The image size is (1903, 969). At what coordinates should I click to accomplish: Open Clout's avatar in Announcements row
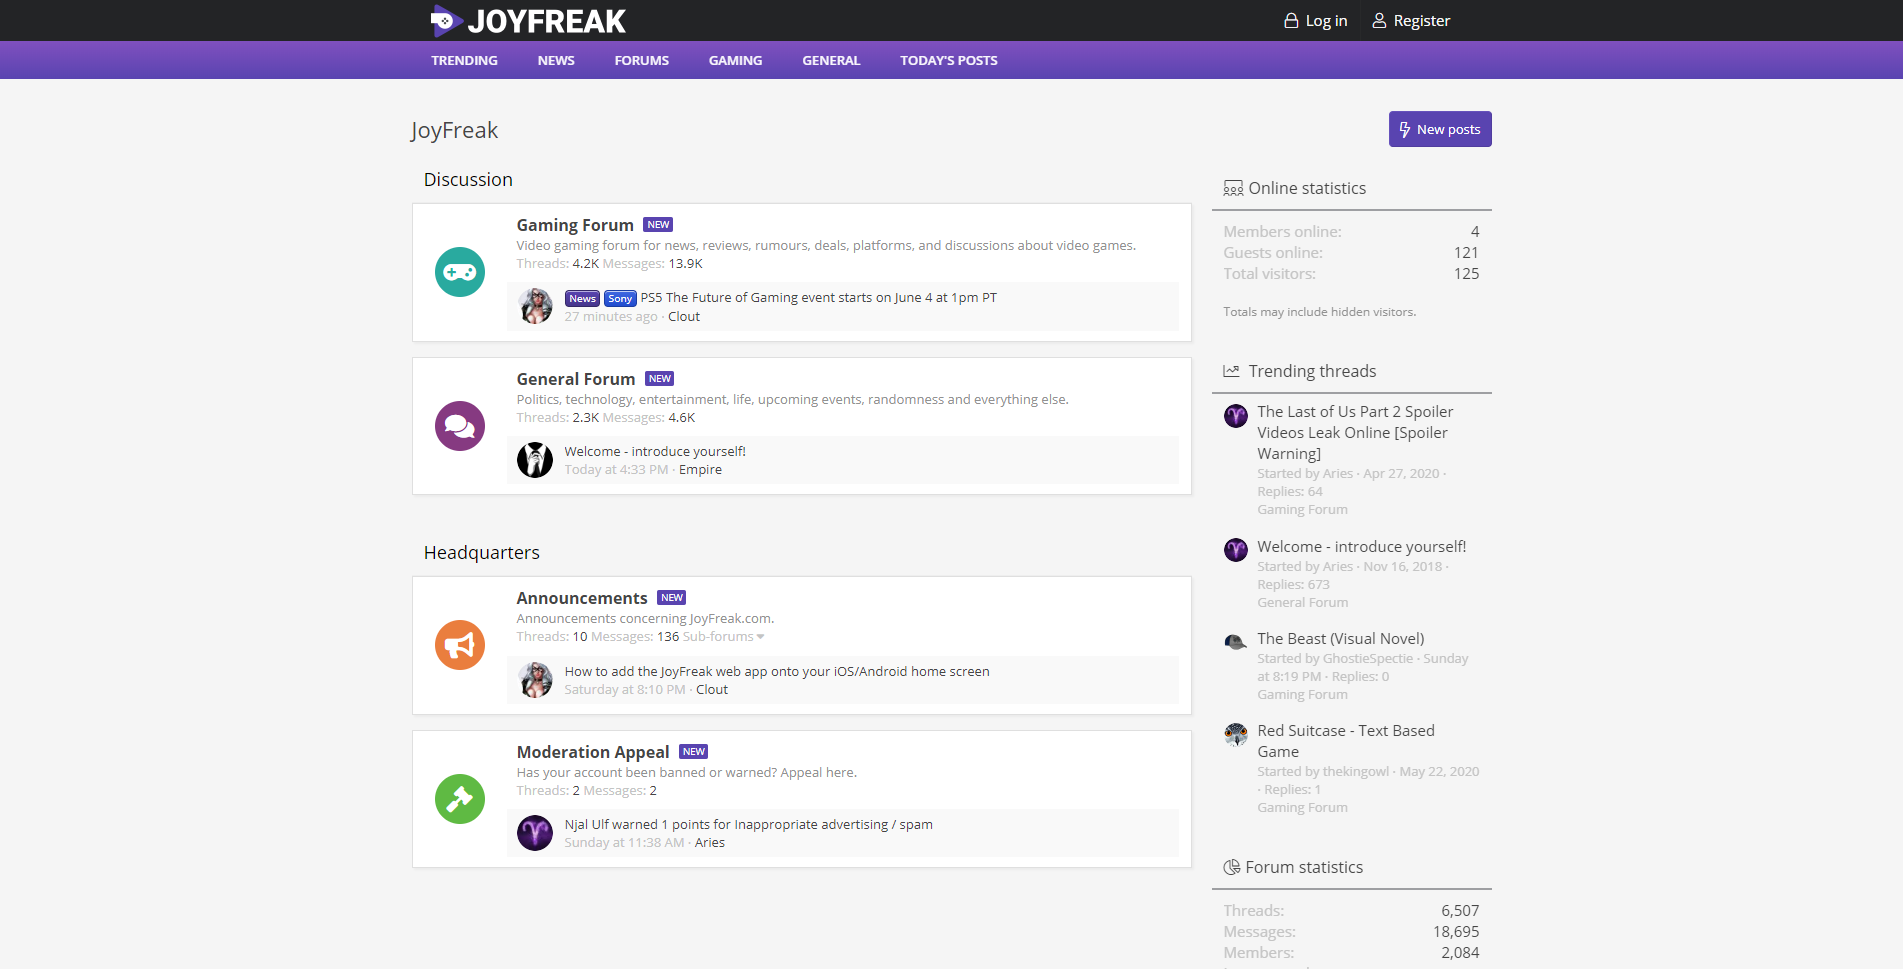coord(535,680)
